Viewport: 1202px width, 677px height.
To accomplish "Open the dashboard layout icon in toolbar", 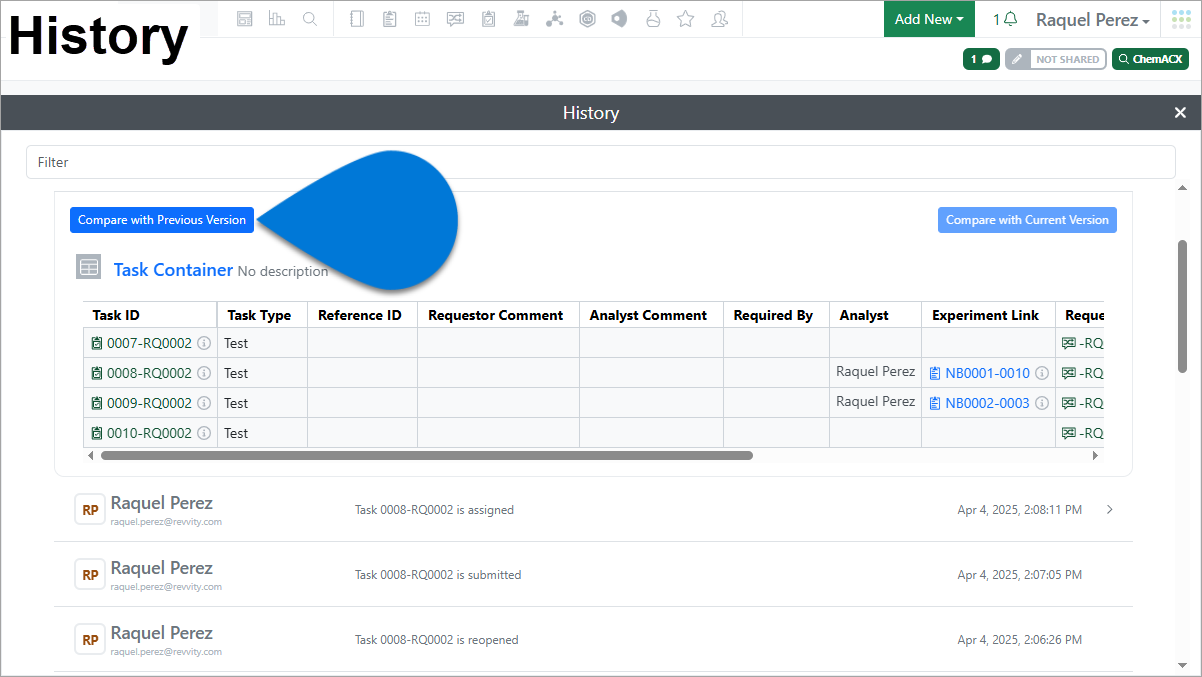I will (x=245, y=19).
